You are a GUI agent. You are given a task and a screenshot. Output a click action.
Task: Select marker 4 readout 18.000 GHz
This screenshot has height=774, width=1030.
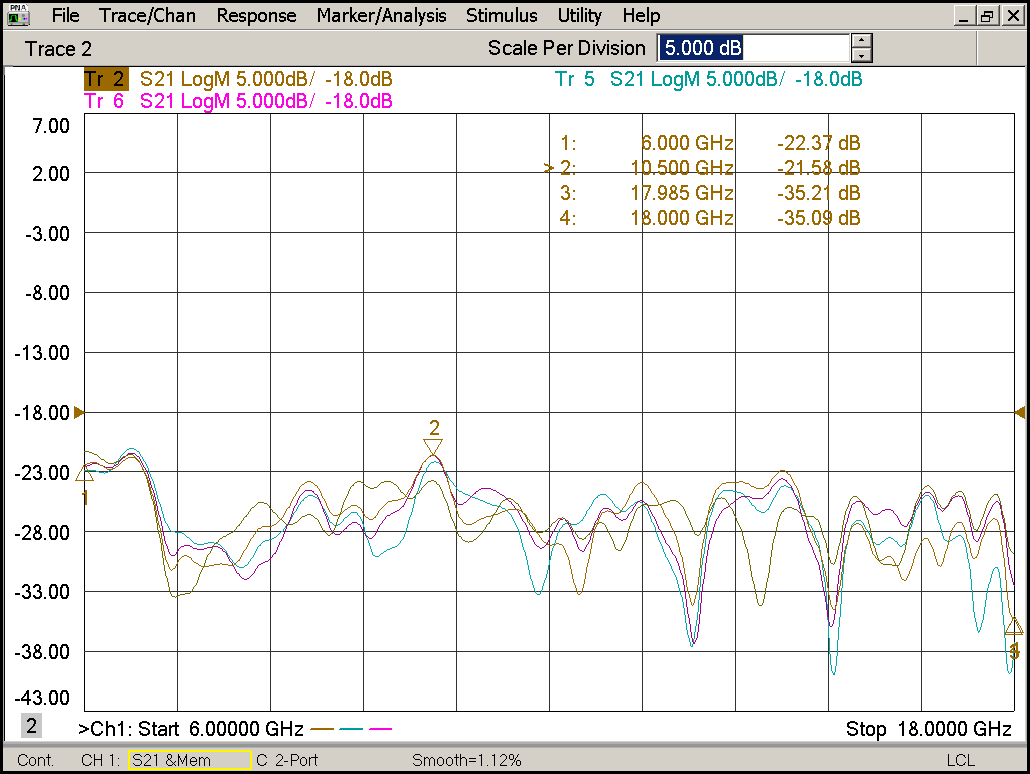tap(682, 217)
